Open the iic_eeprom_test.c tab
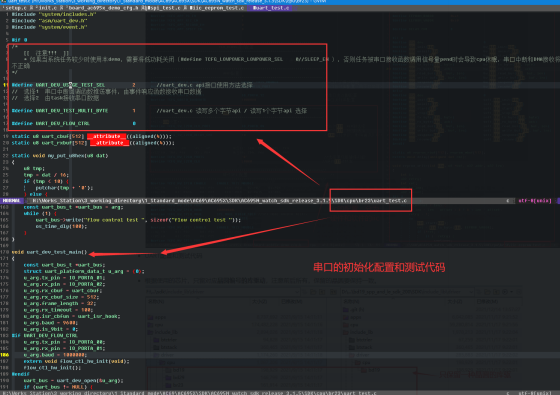The width and height of the screenshot is (560, 395). tap(217, 8)
